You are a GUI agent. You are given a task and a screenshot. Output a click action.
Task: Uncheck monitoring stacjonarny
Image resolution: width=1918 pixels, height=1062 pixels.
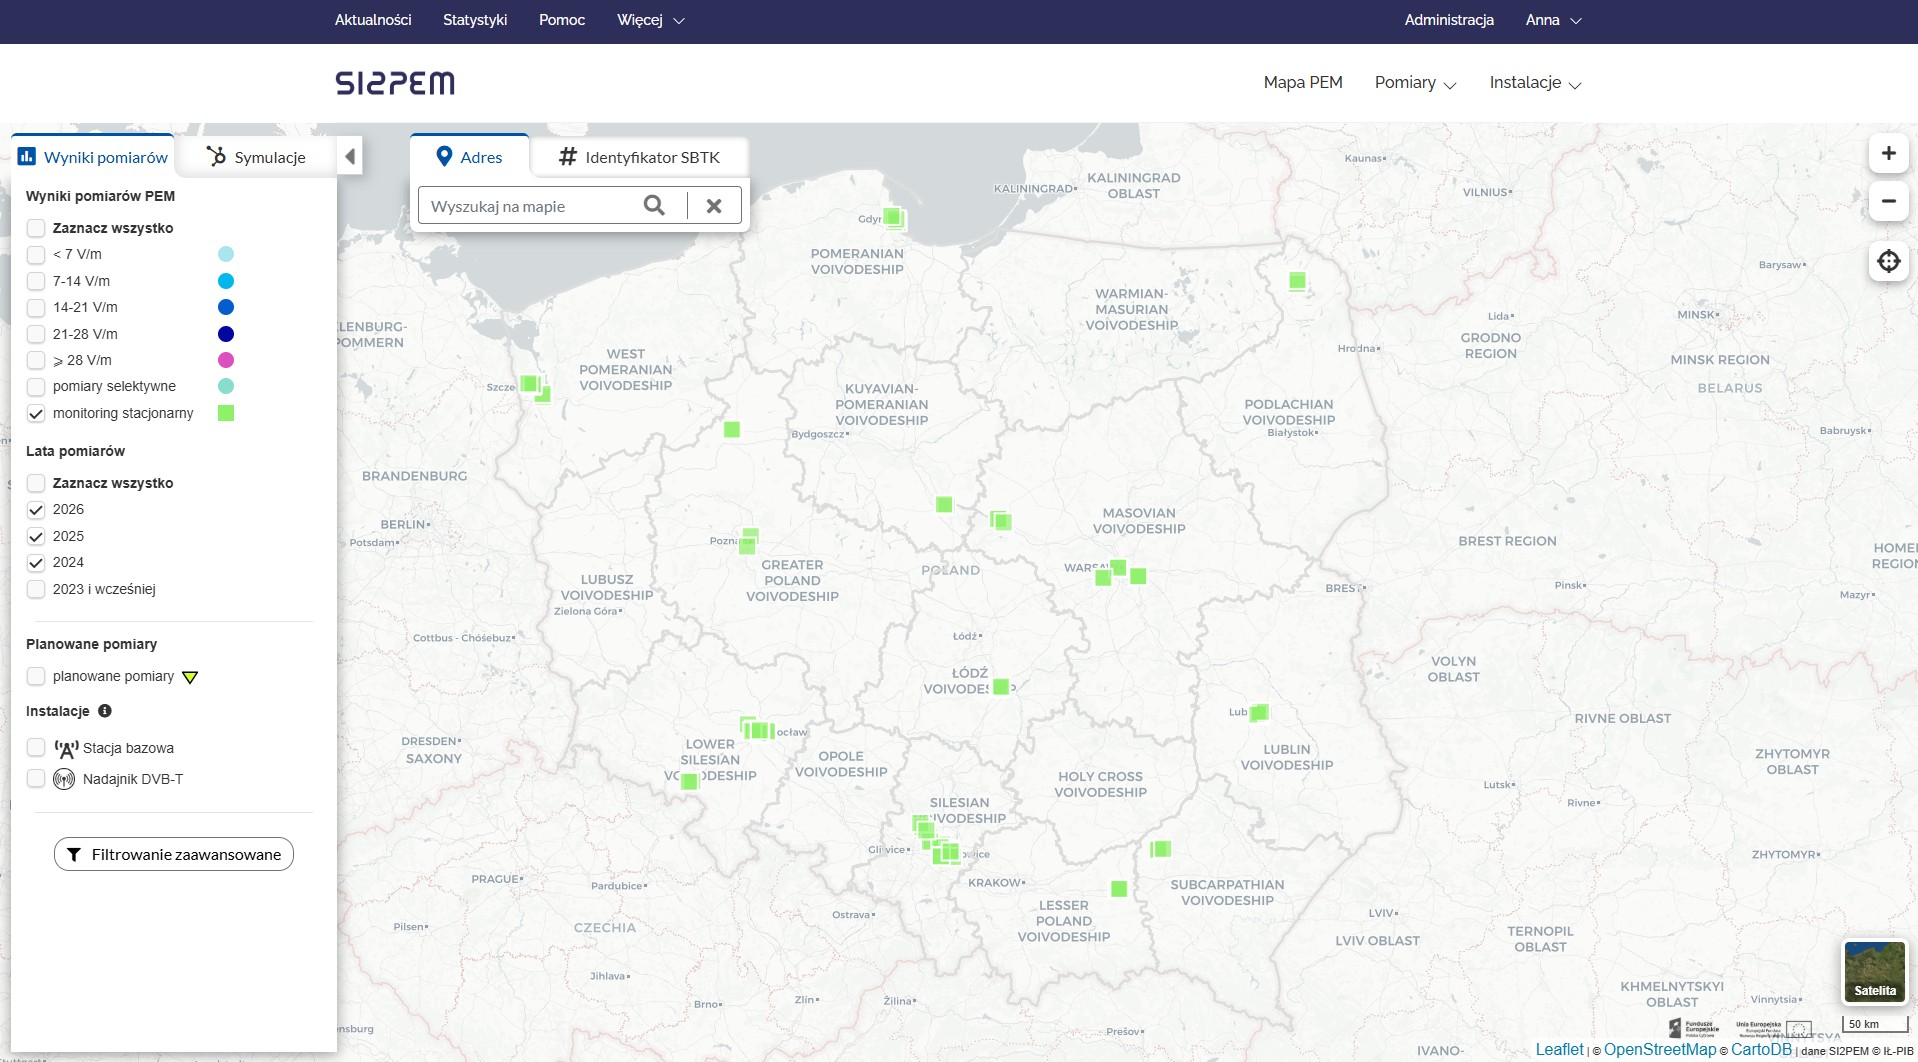(36, 413)
